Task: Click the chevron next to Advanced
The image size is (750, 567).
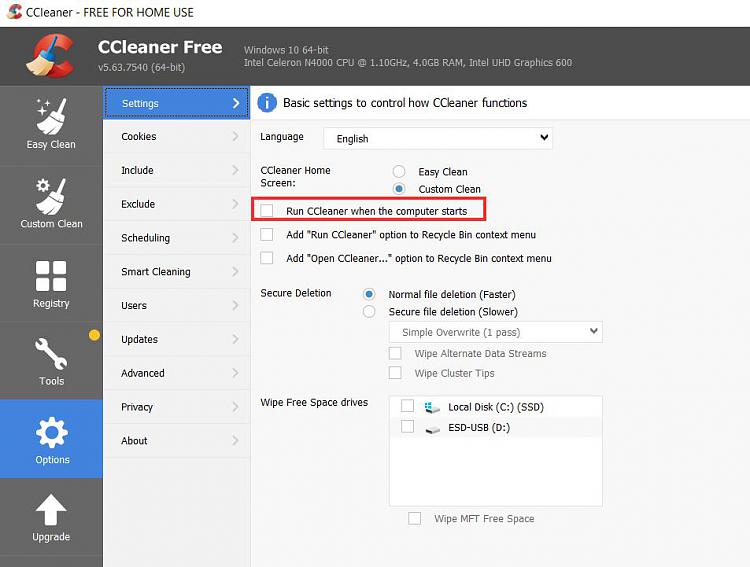Action: pos(235,373)
